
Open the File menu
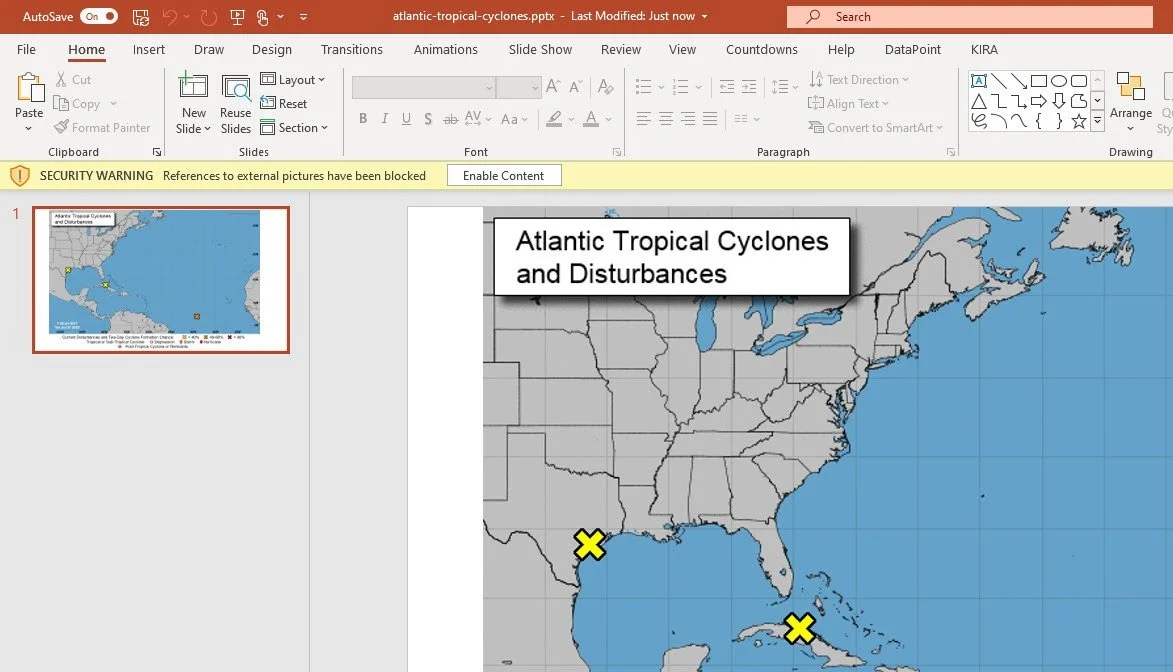tap(26, 49)
